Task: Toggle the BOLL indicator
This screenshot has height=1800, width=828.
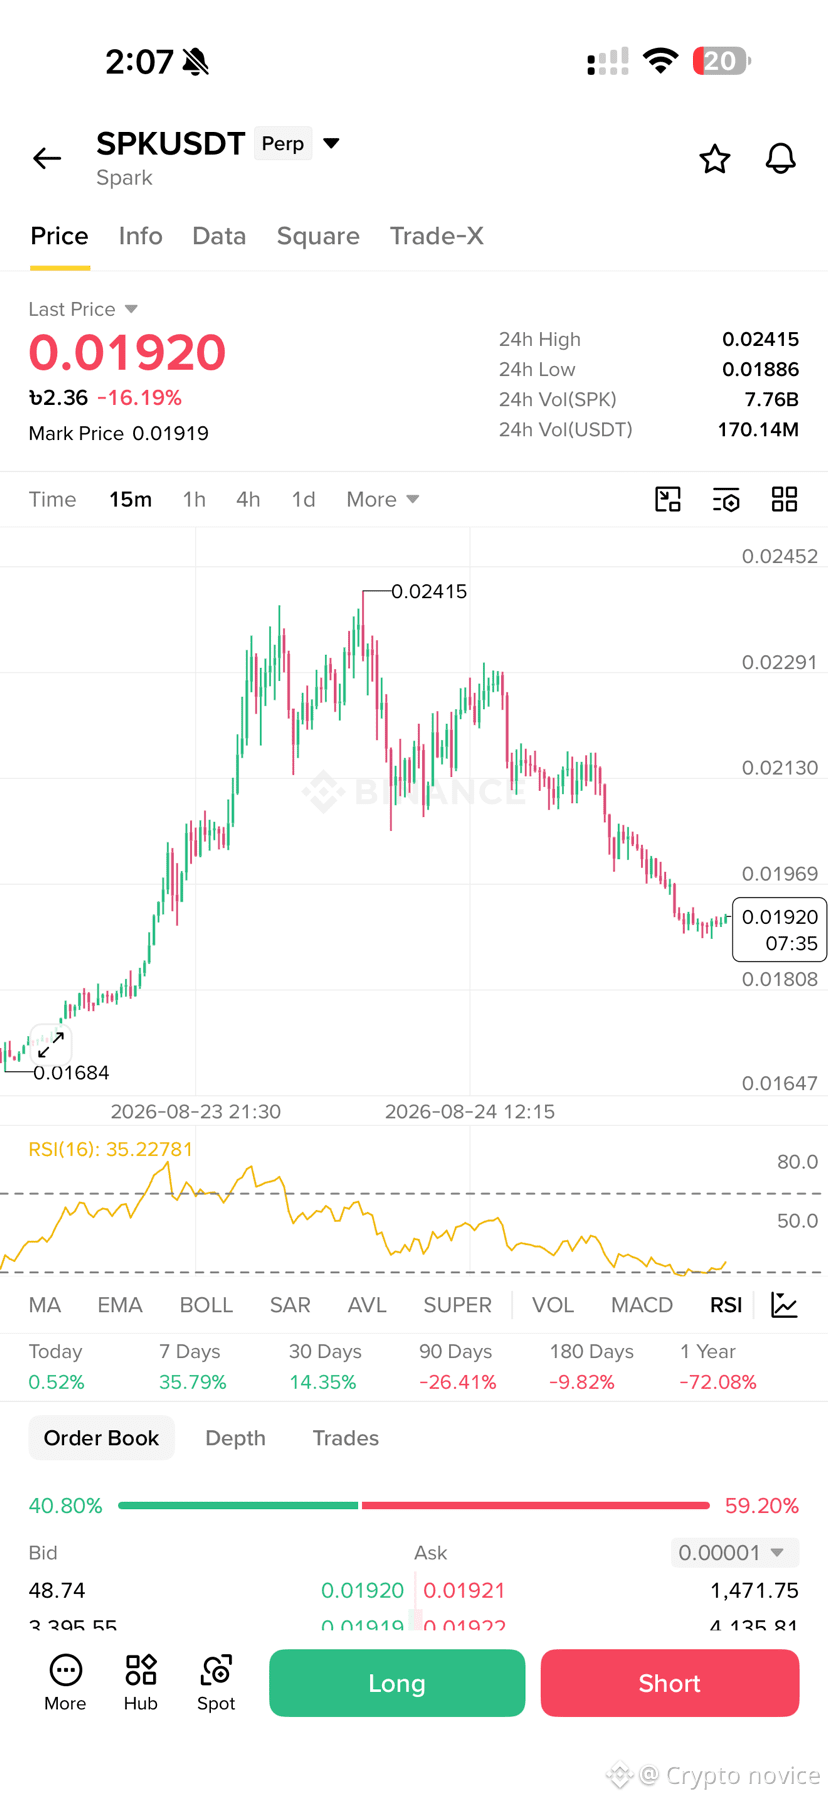Action: tap(206, 1305)
